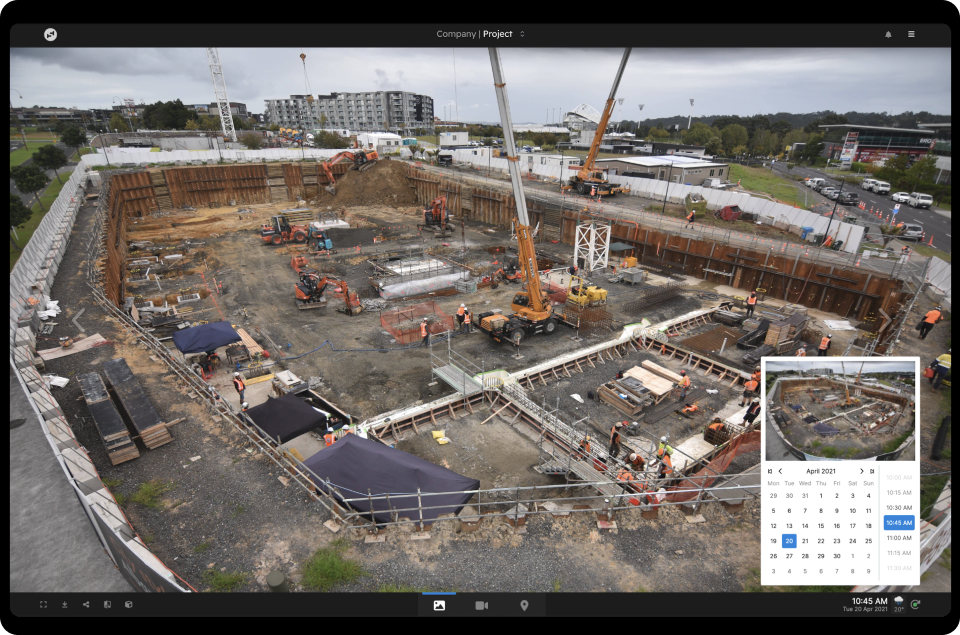Viewport: 960px width, 635px height.
Task: Select the 11:00 AM timestamp
Action: point(898,538)
